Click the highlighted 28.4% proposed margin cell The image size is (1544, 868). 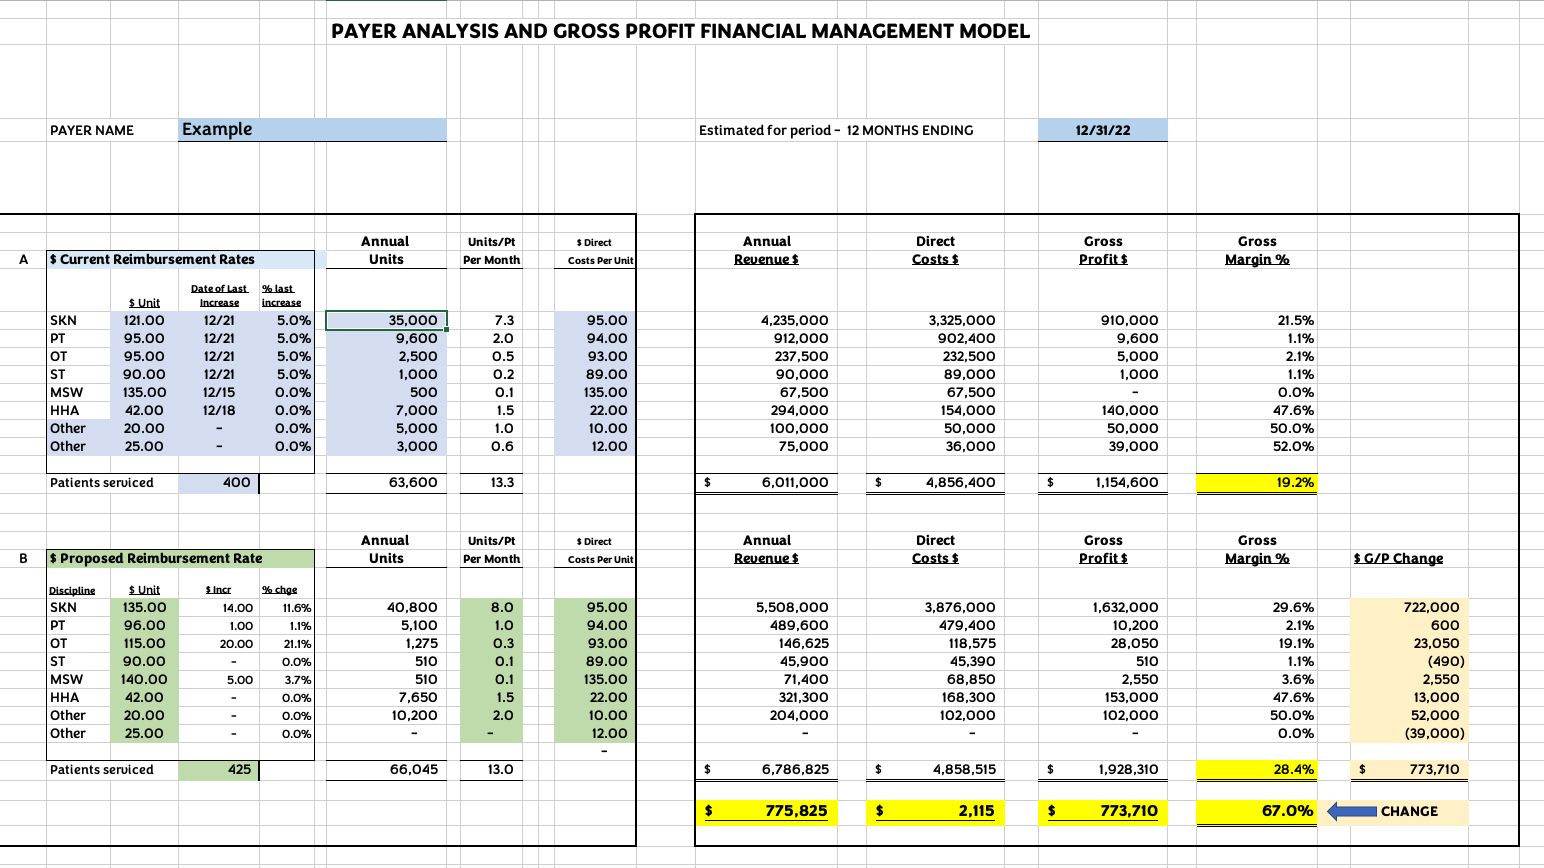[1257, 769]
